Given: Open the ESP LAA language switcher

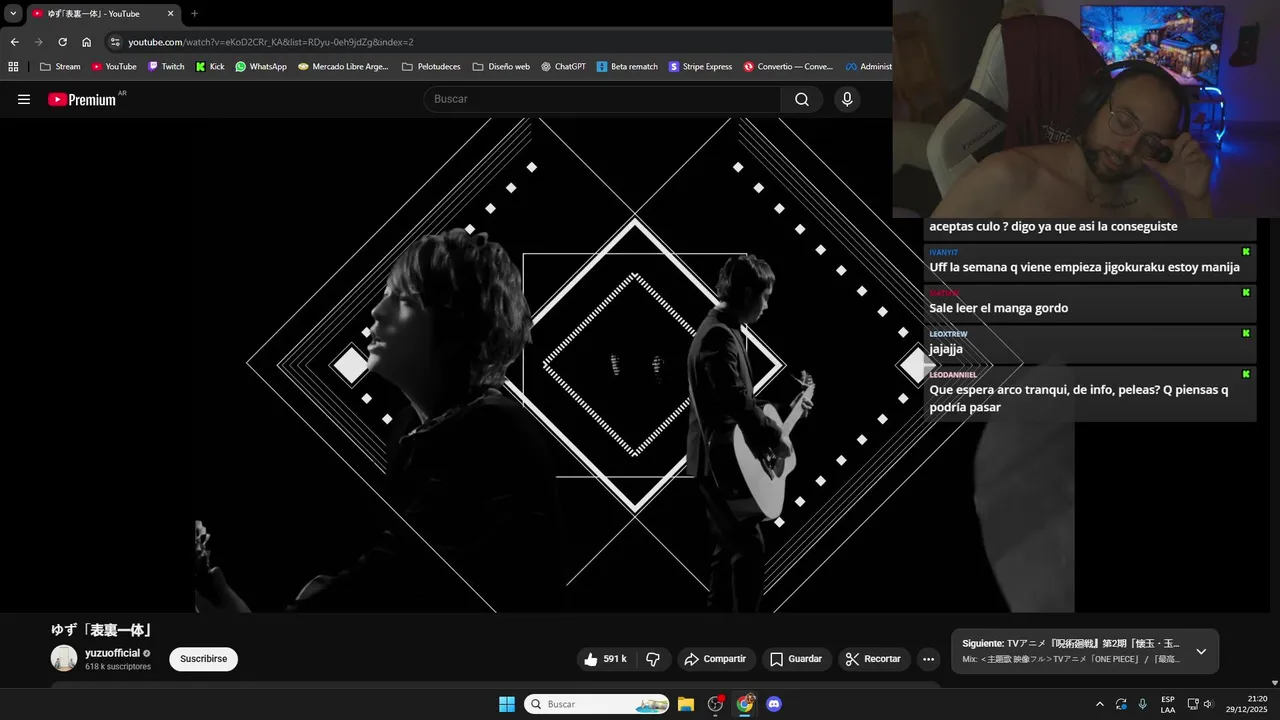Looking at the screenshot, I should pos(1168,704).
